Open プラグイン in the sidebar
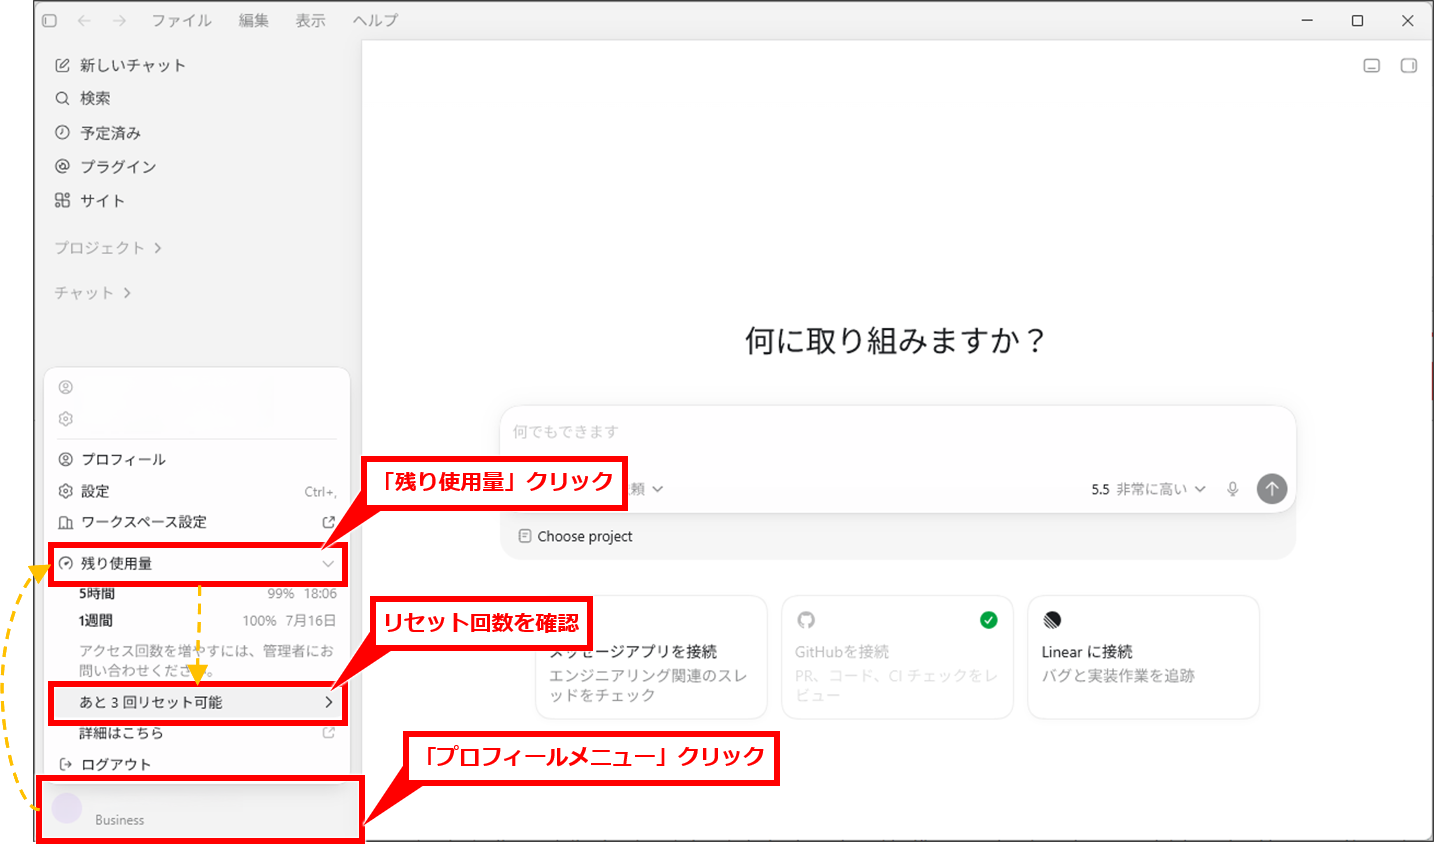Screen dimensions: 1434x849 [106, 166]
